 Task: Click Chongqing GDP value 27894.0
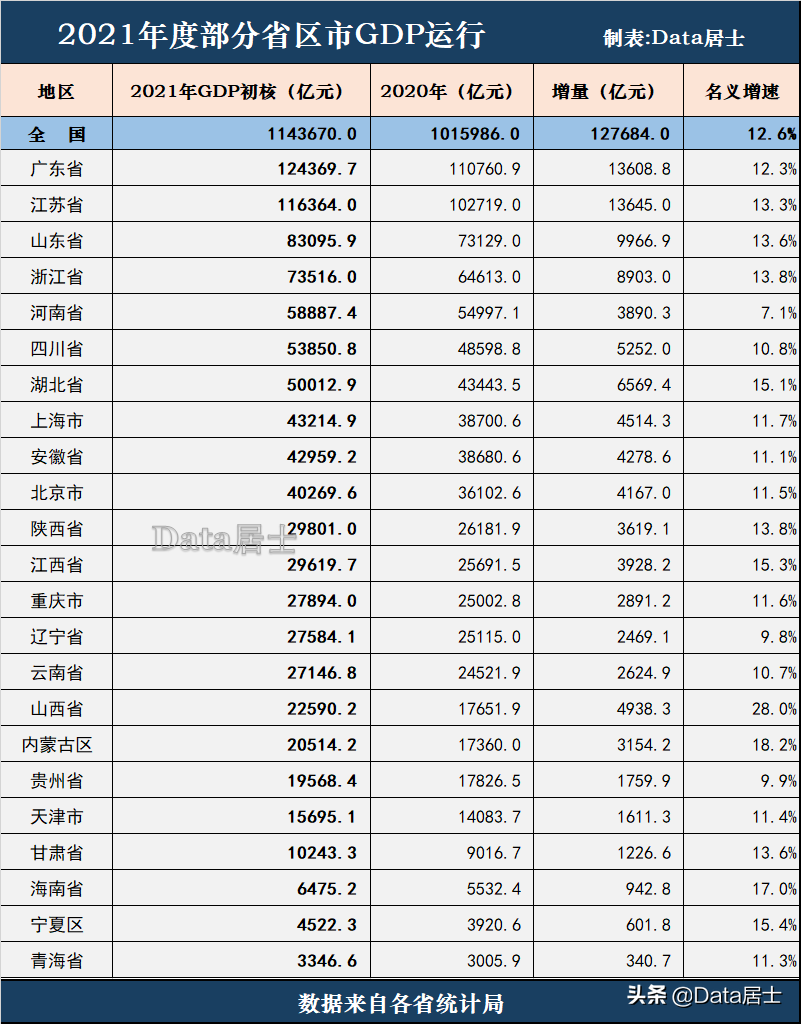click(x=322, y=600)
